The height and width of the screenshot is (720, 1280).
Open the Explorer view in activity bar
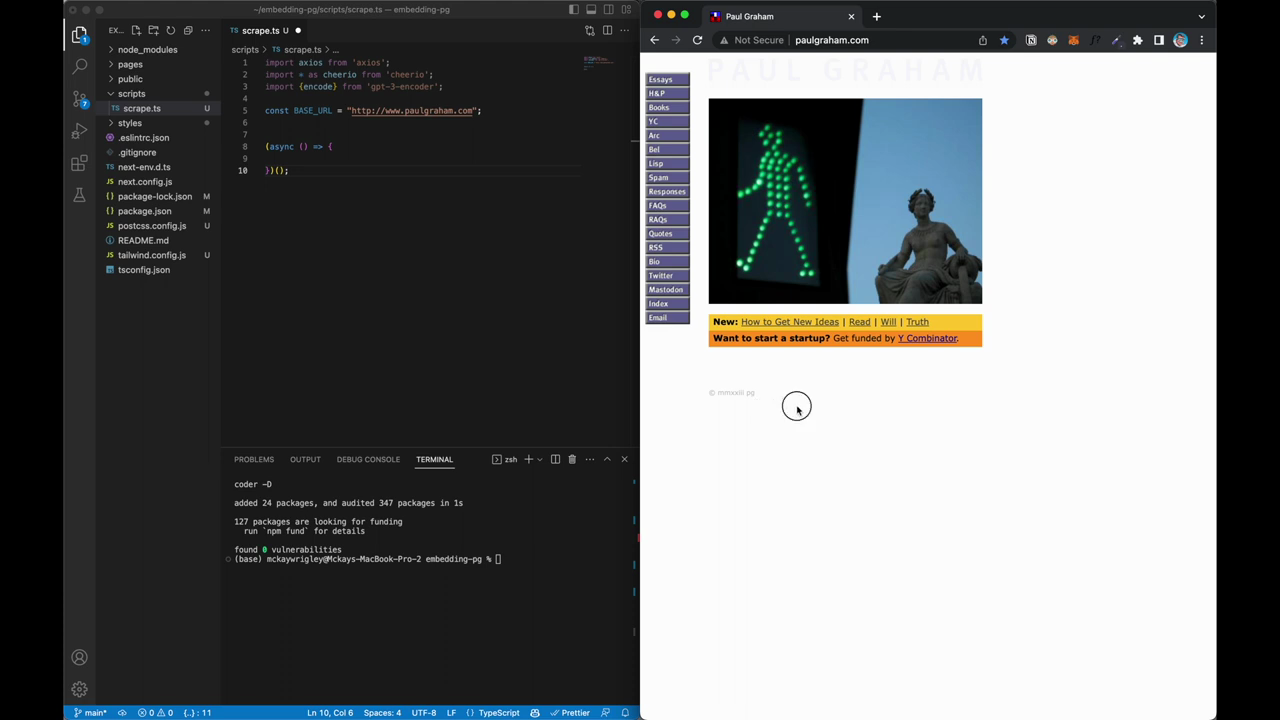[79, 36]
